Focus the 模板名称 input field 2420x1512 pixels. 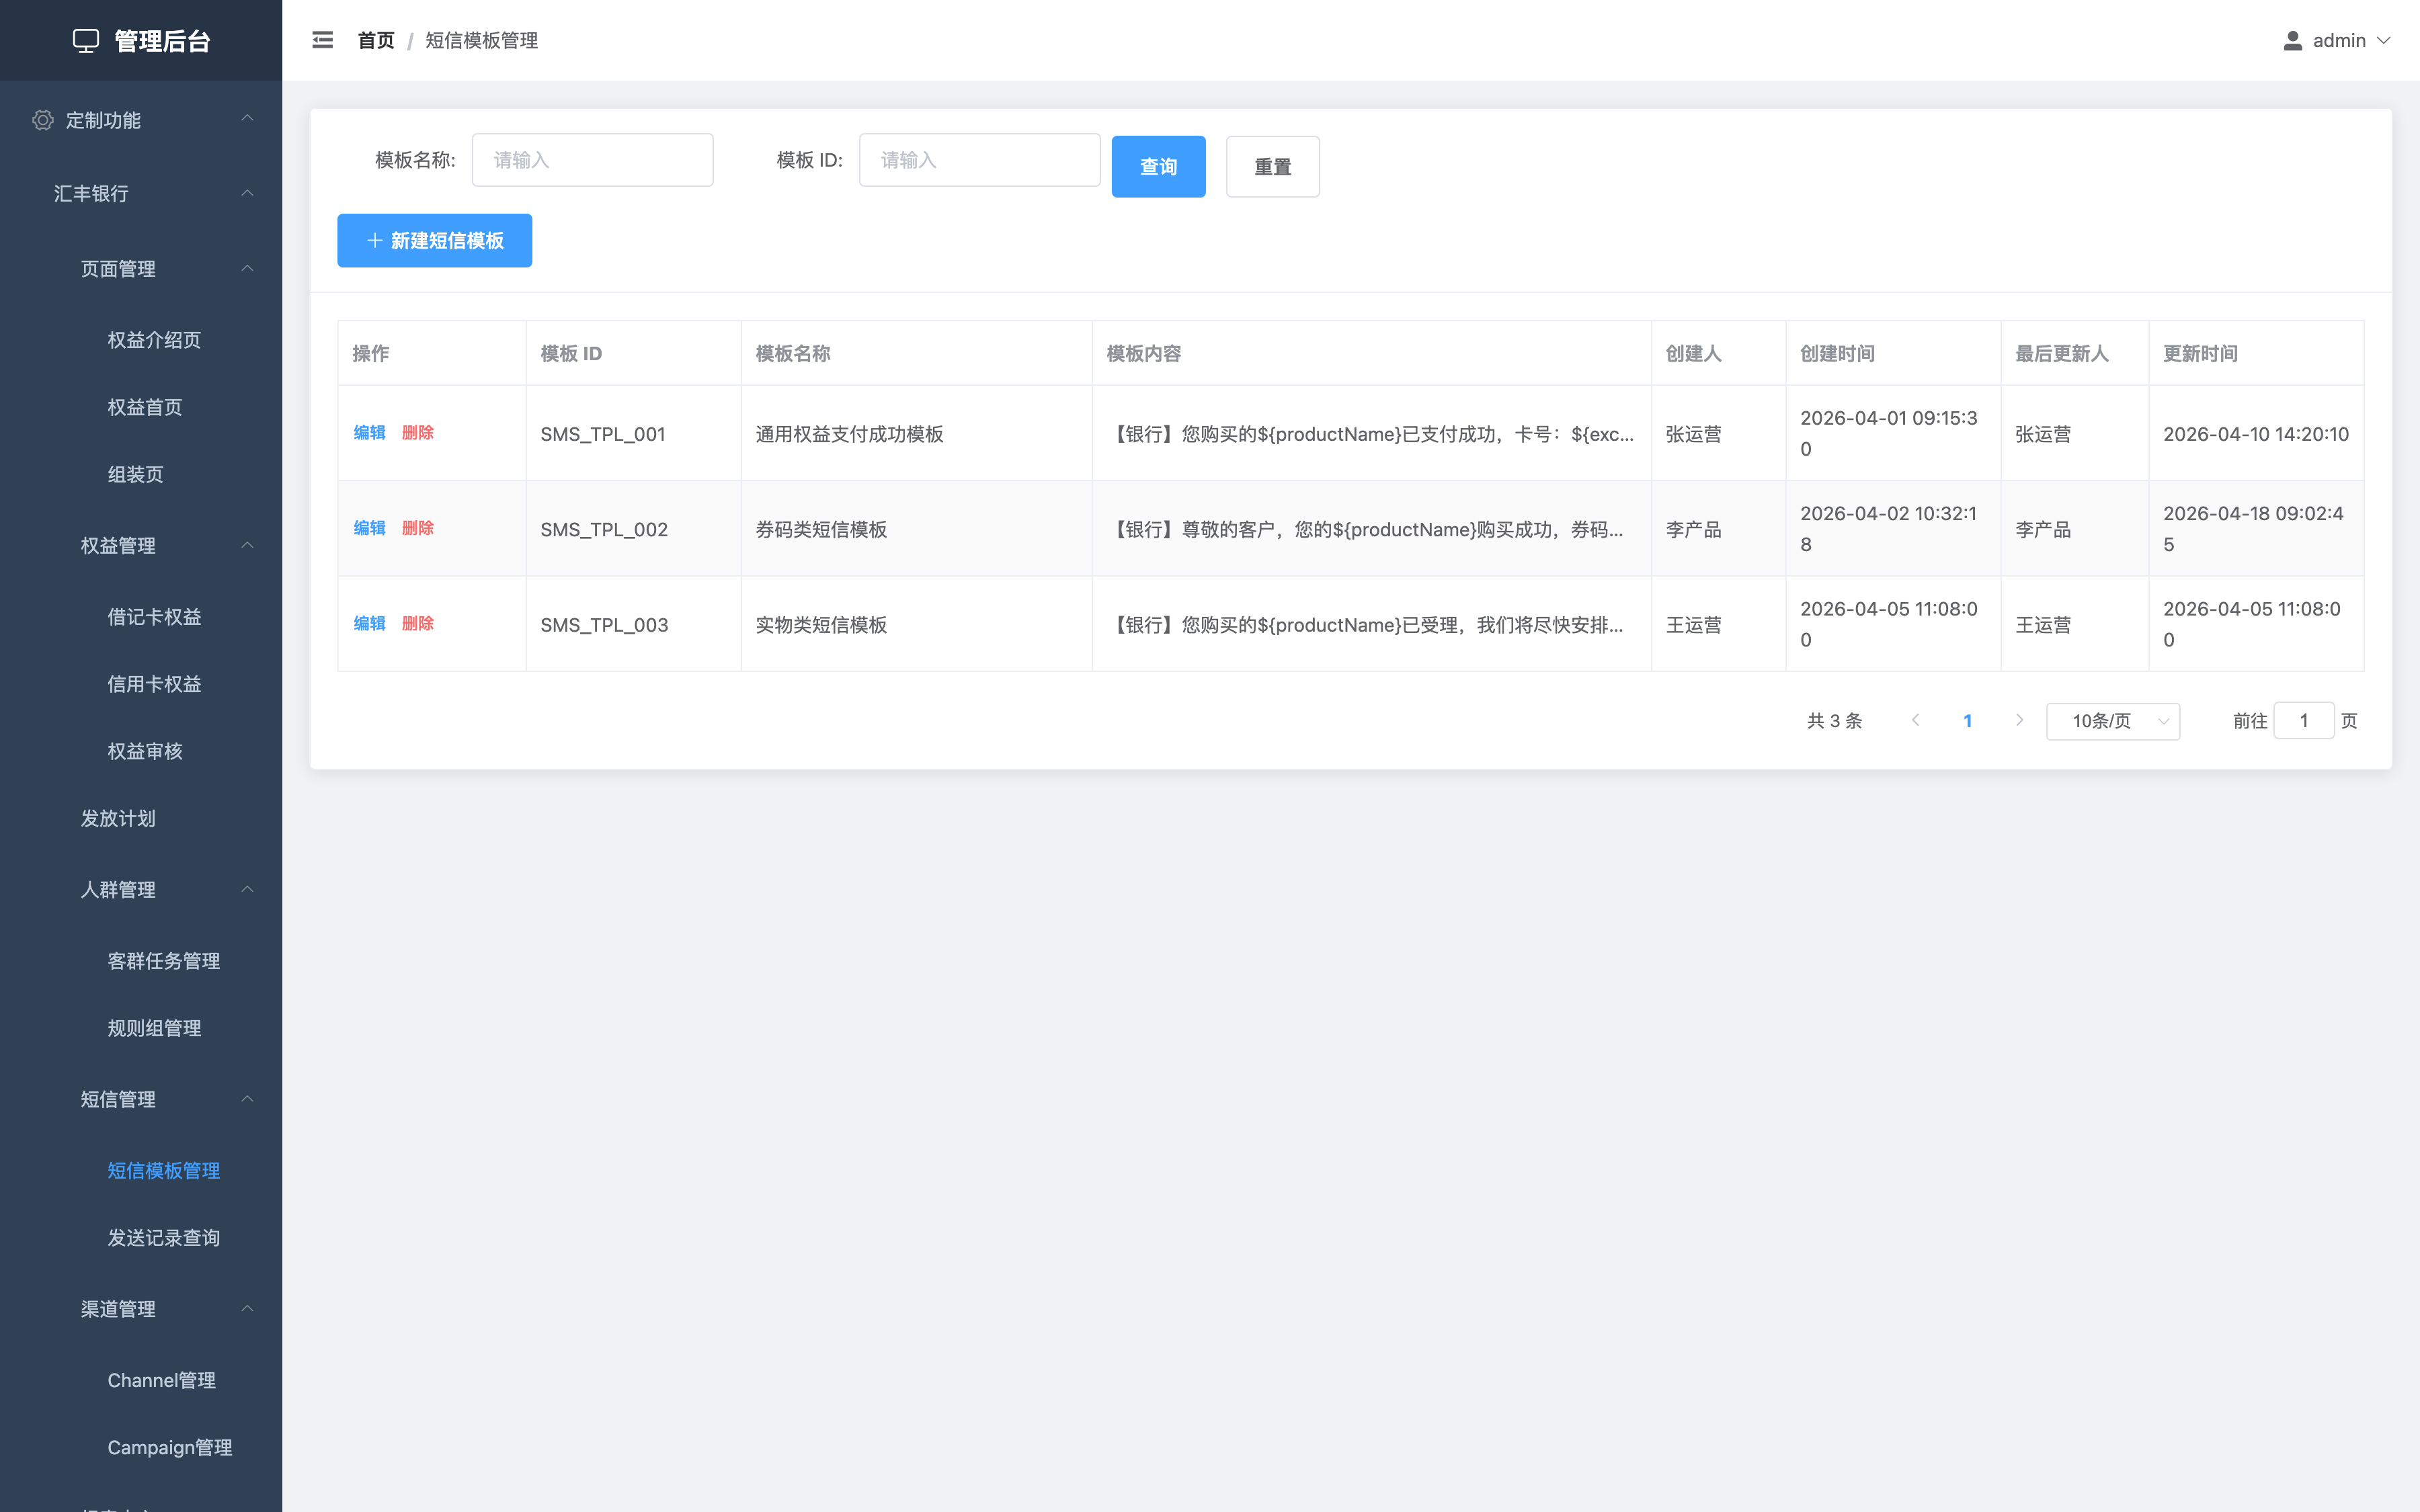592,160
